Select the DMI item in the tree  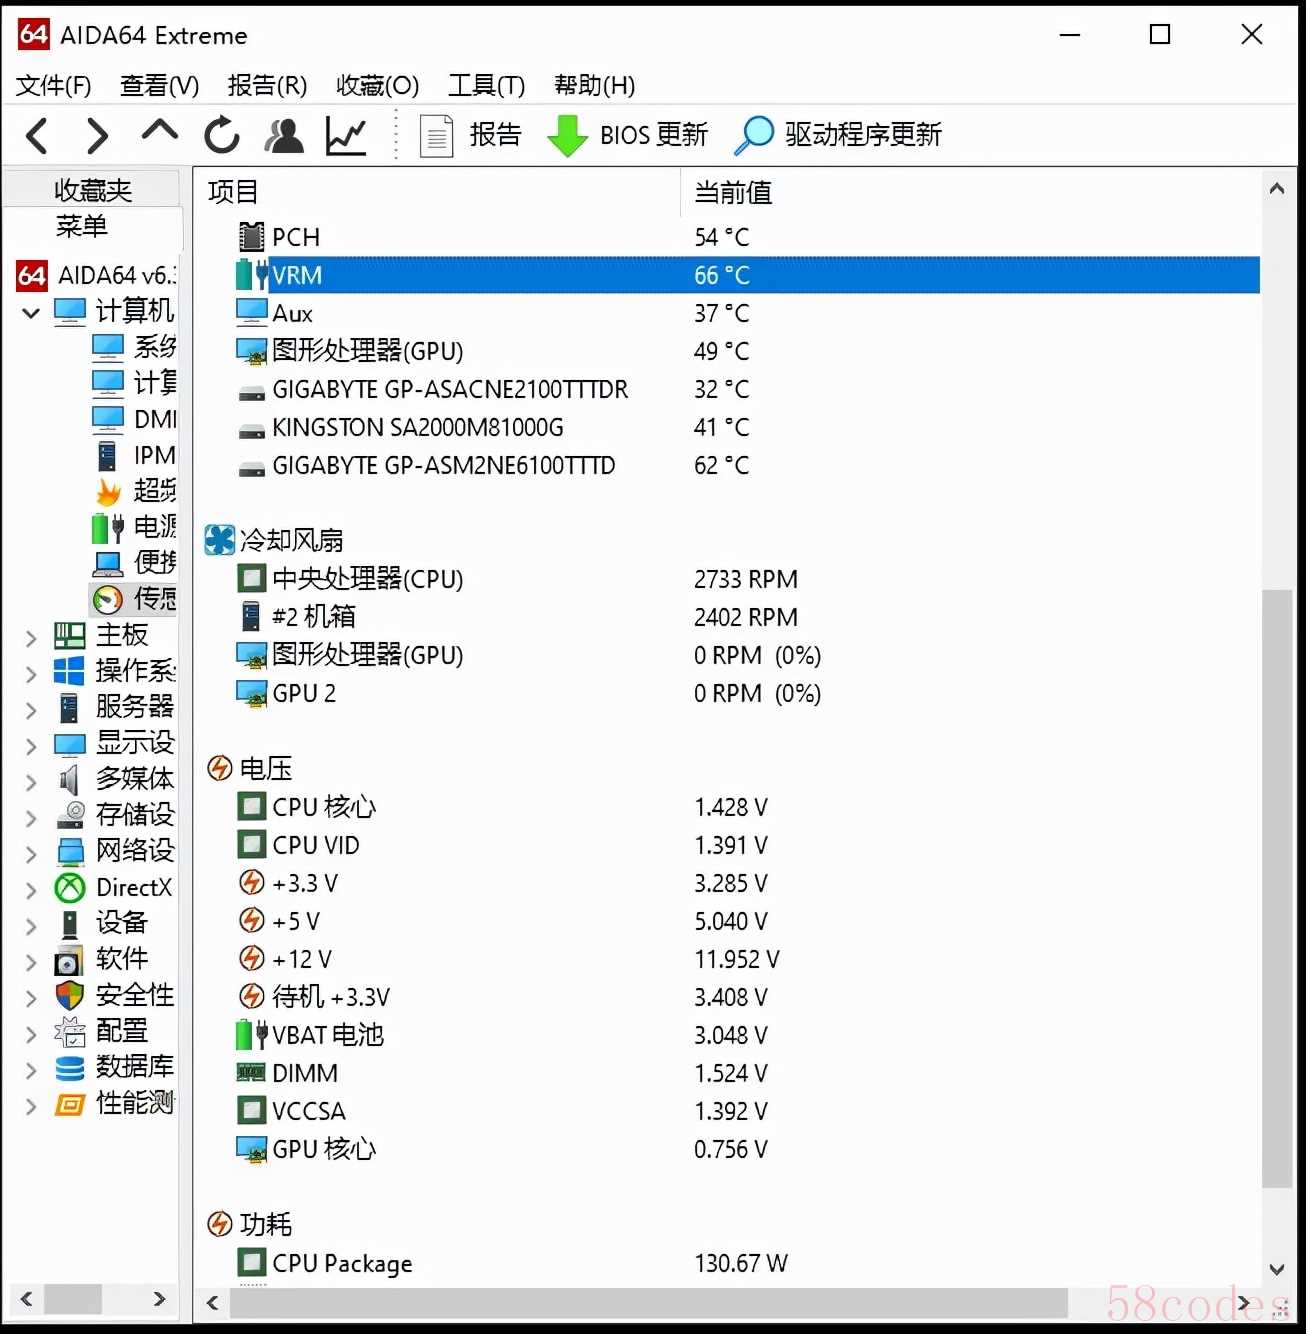tap(134, 419)
